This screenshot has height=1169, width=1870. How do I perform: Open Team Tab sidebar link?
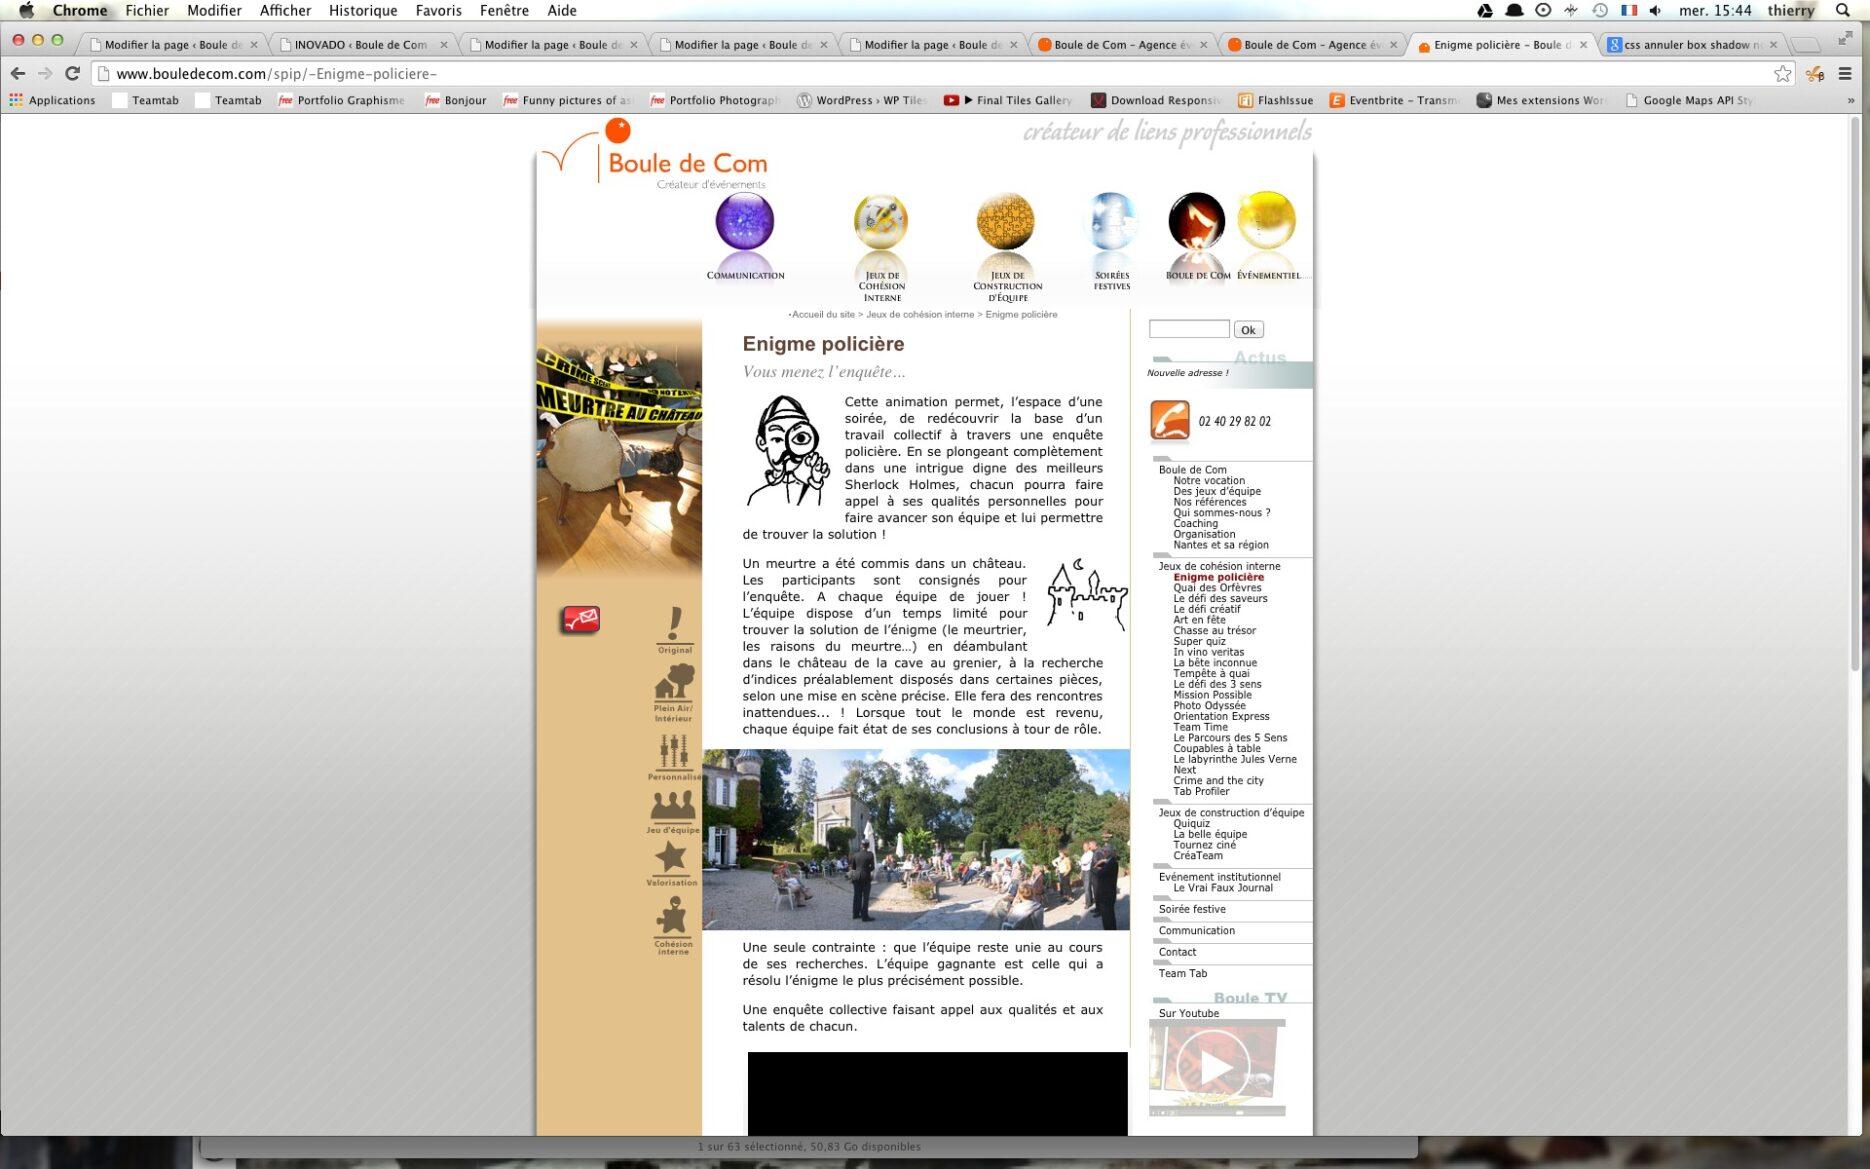(x=1182, y=973)
